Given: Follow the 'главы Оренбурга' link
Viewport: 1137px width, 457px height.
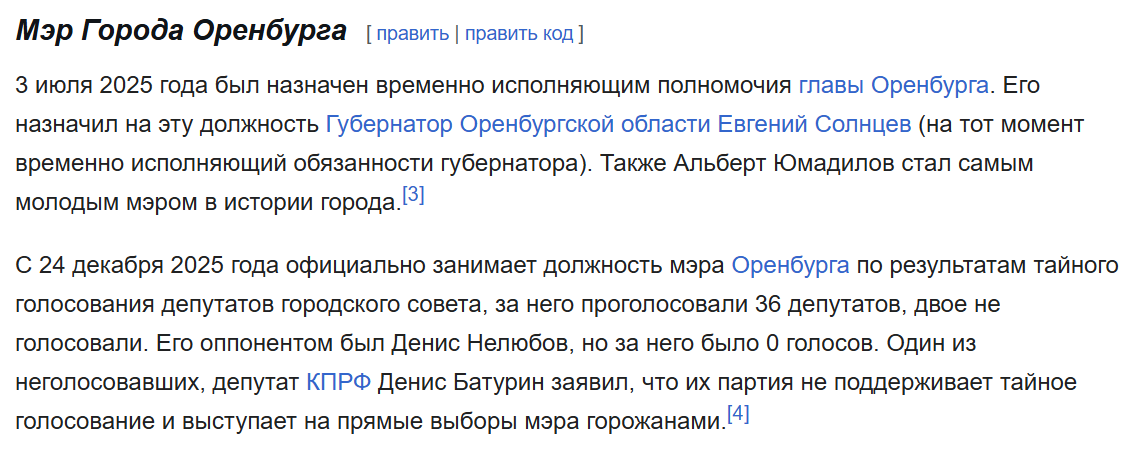Looking at the screenshot, I should [893, 86].
